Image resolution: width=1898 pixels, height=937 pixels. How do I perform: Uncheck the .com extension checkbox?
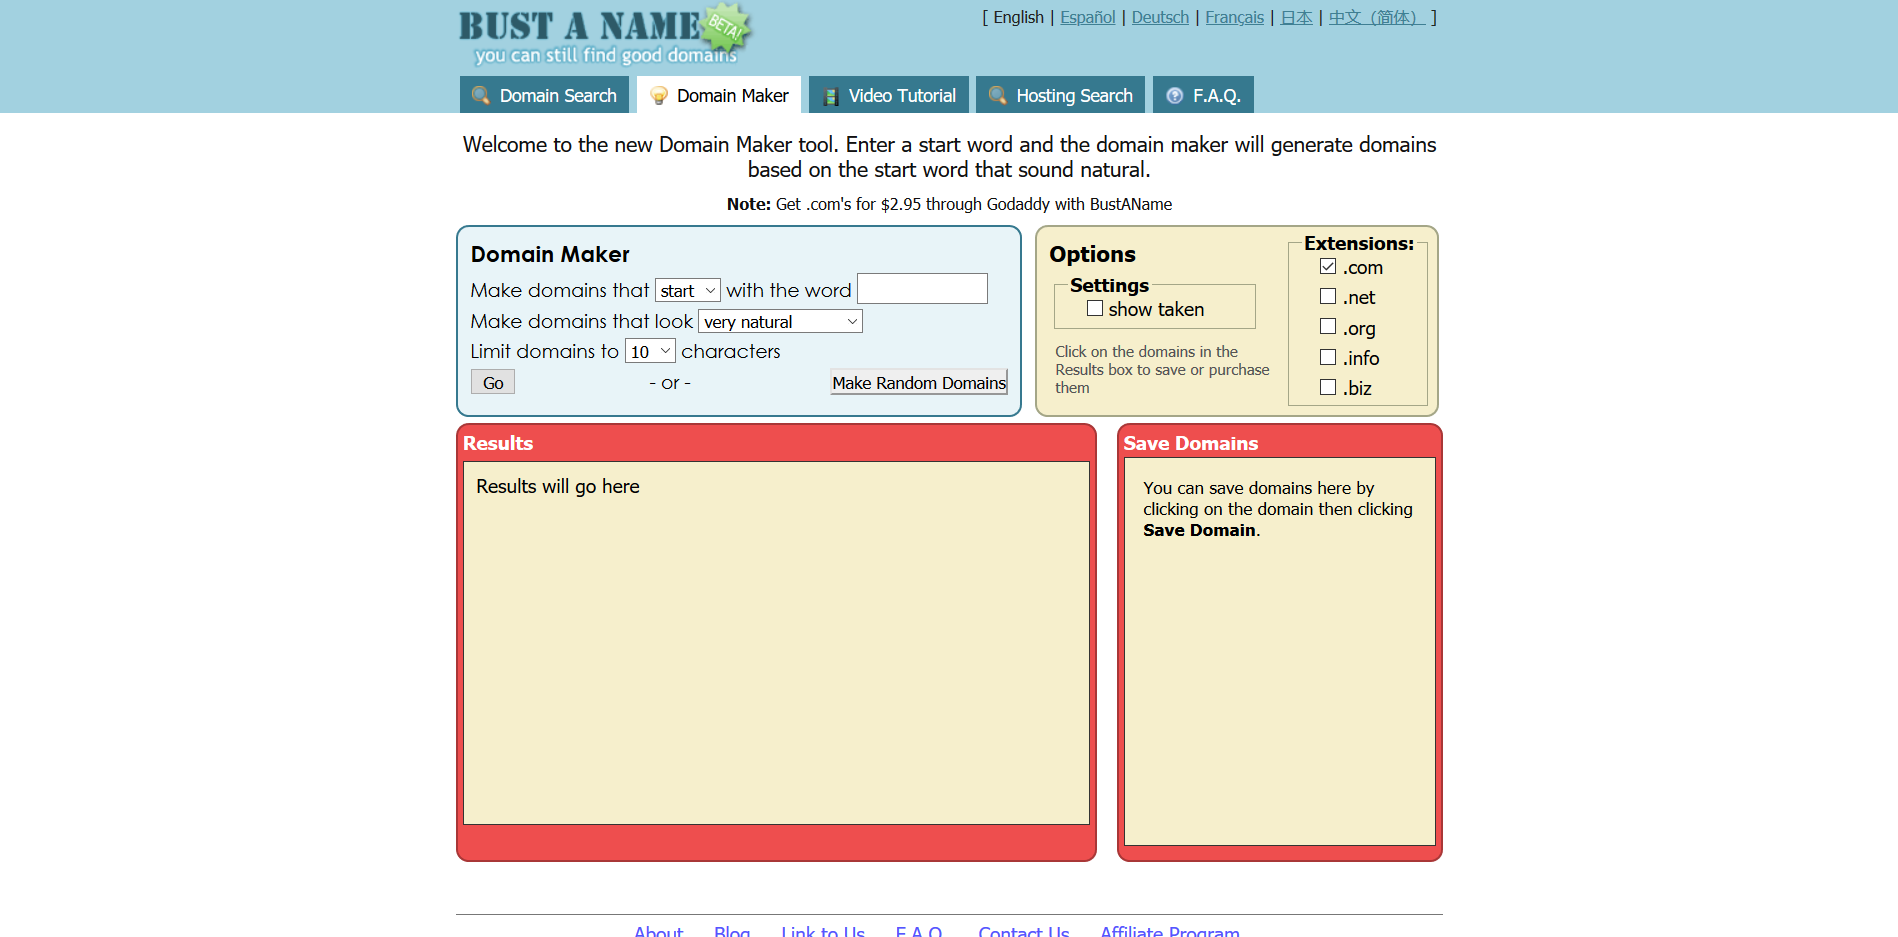coord(1328,267)
